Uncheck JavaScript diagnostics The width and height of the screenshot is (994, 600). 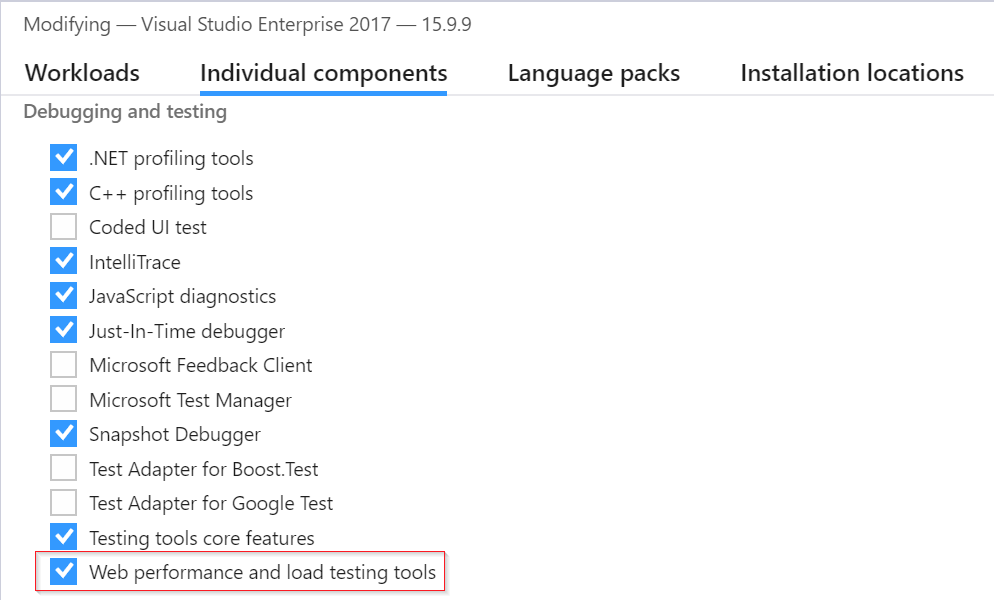coord(63,295)
